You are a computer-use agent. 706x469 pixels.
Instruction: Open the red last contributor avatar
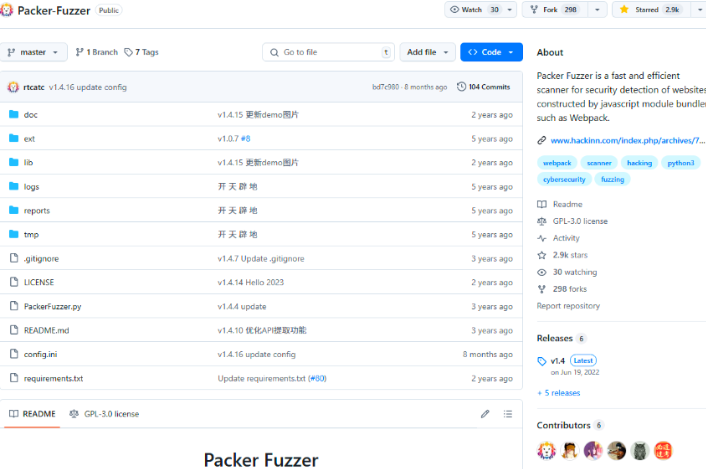point(663,451)
